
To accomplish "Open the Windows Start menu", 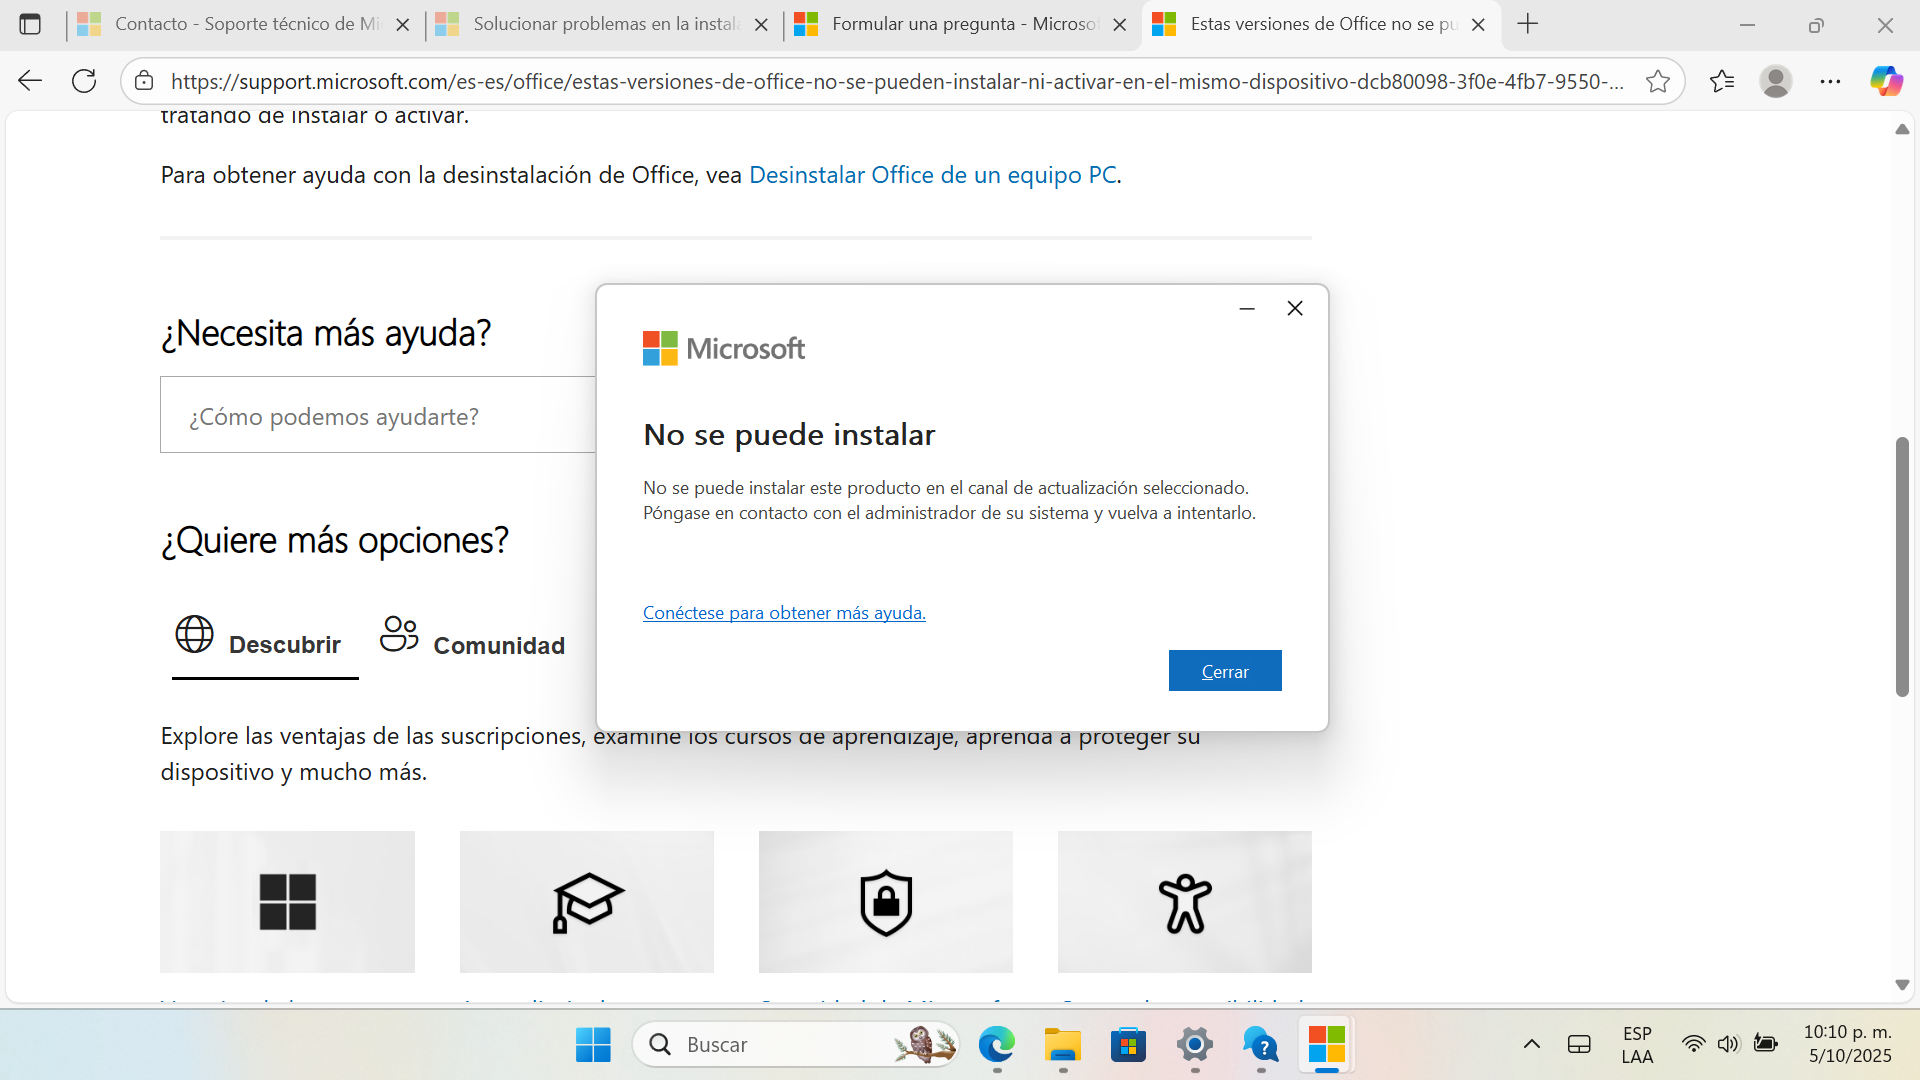I will tap(593, 1045).
